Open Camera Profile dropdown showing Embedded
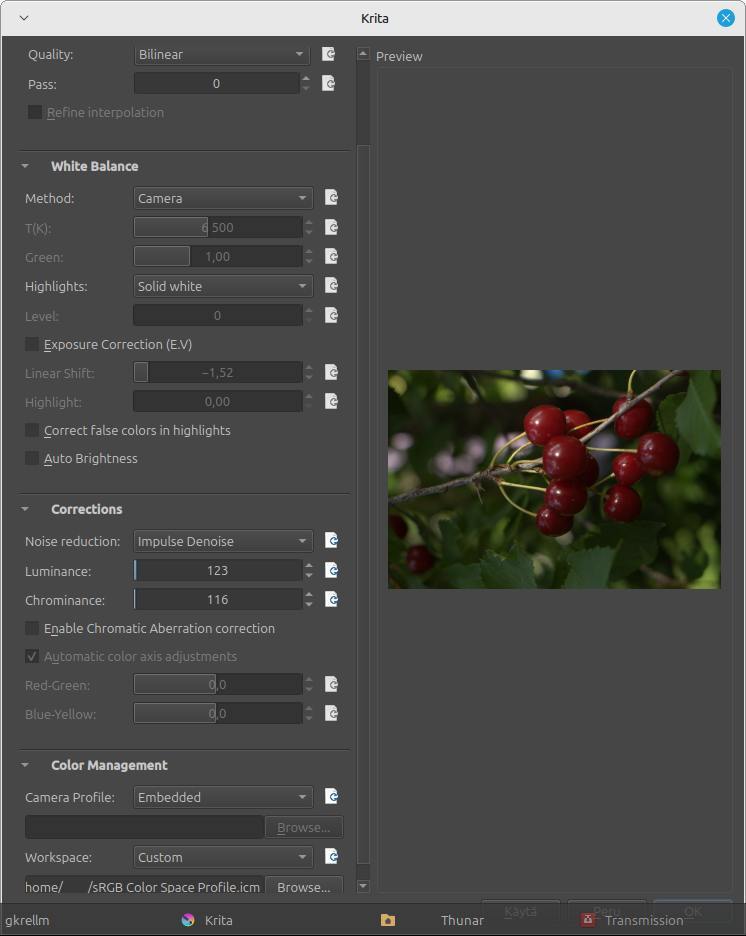 [223, 797]
